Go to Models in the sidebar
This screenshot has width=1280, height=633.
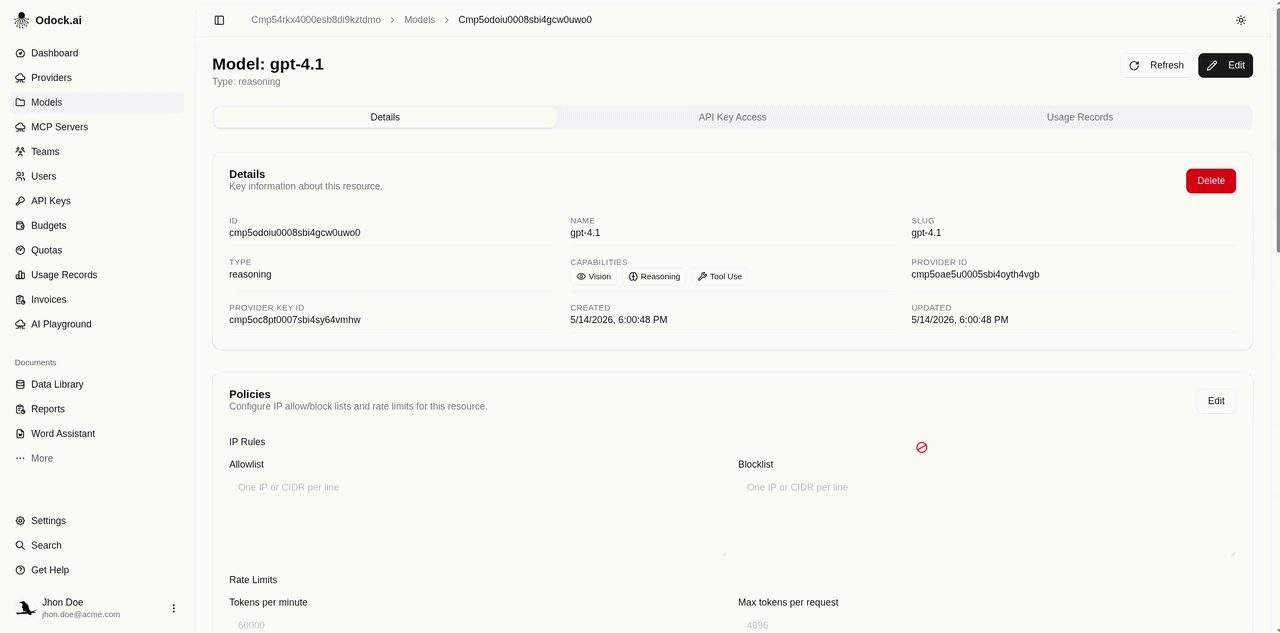(97, 102)
